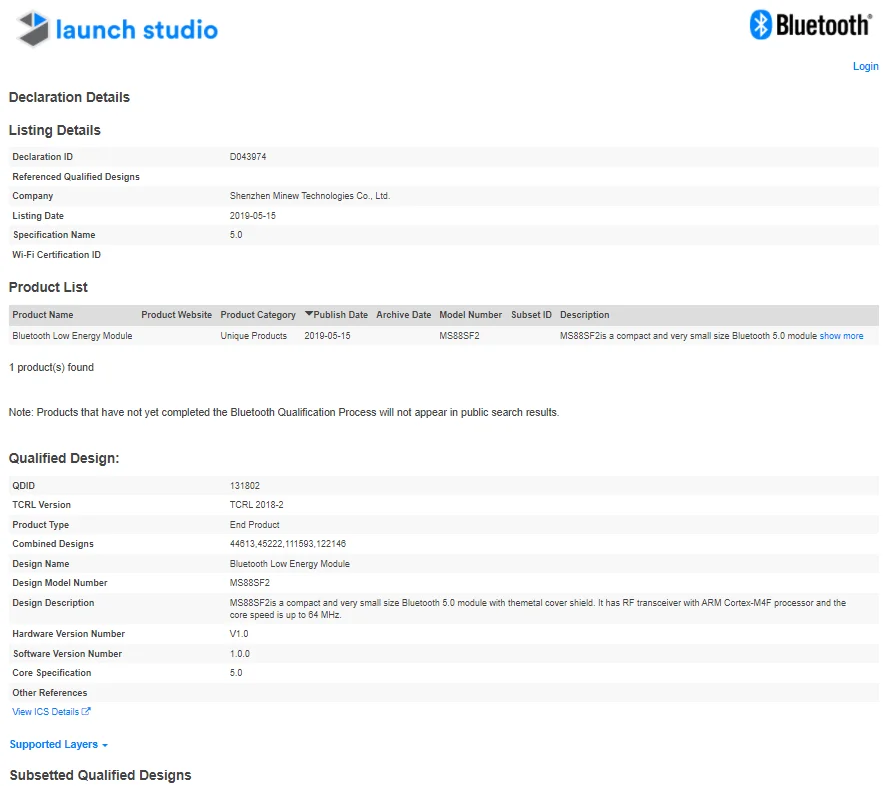Image resolution: width=889 pixels, height=786 pixels.
Task: Click Design Name value Bluetooth Low Energy Module
Action: 290,564
